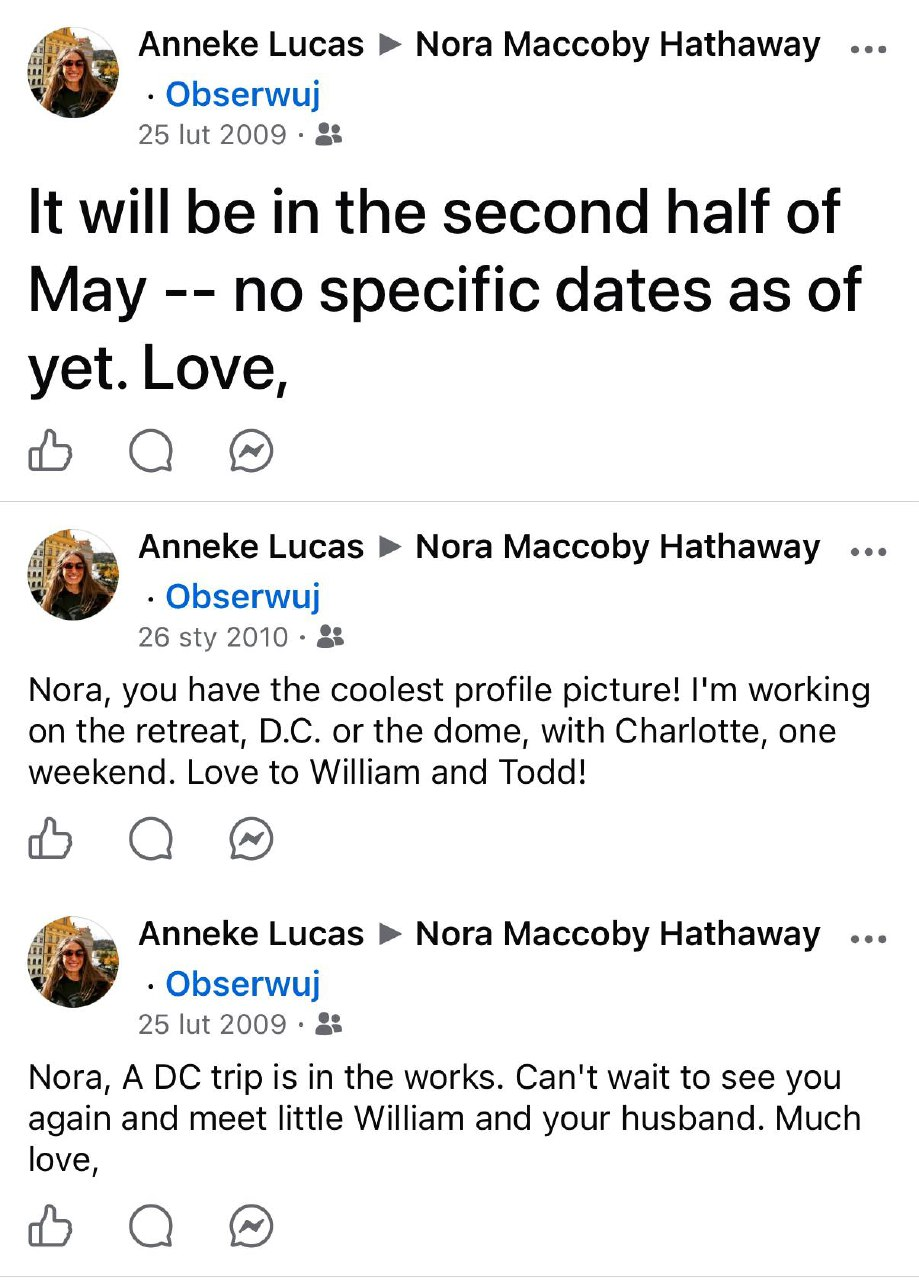Open comments on the 'DC trip' post

151,1226
